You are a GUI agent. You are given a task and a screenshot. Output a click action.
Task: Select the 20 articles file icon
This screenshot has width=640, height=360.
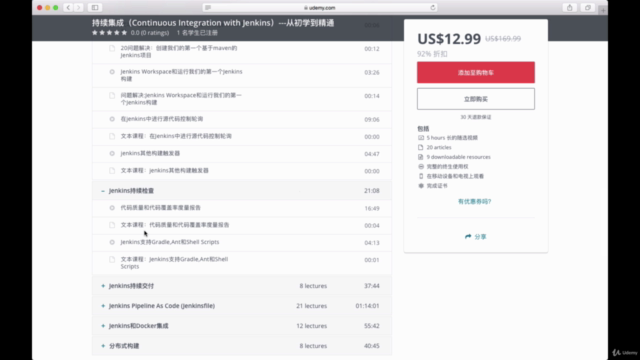pyautogui.click(x=421, y=147)
